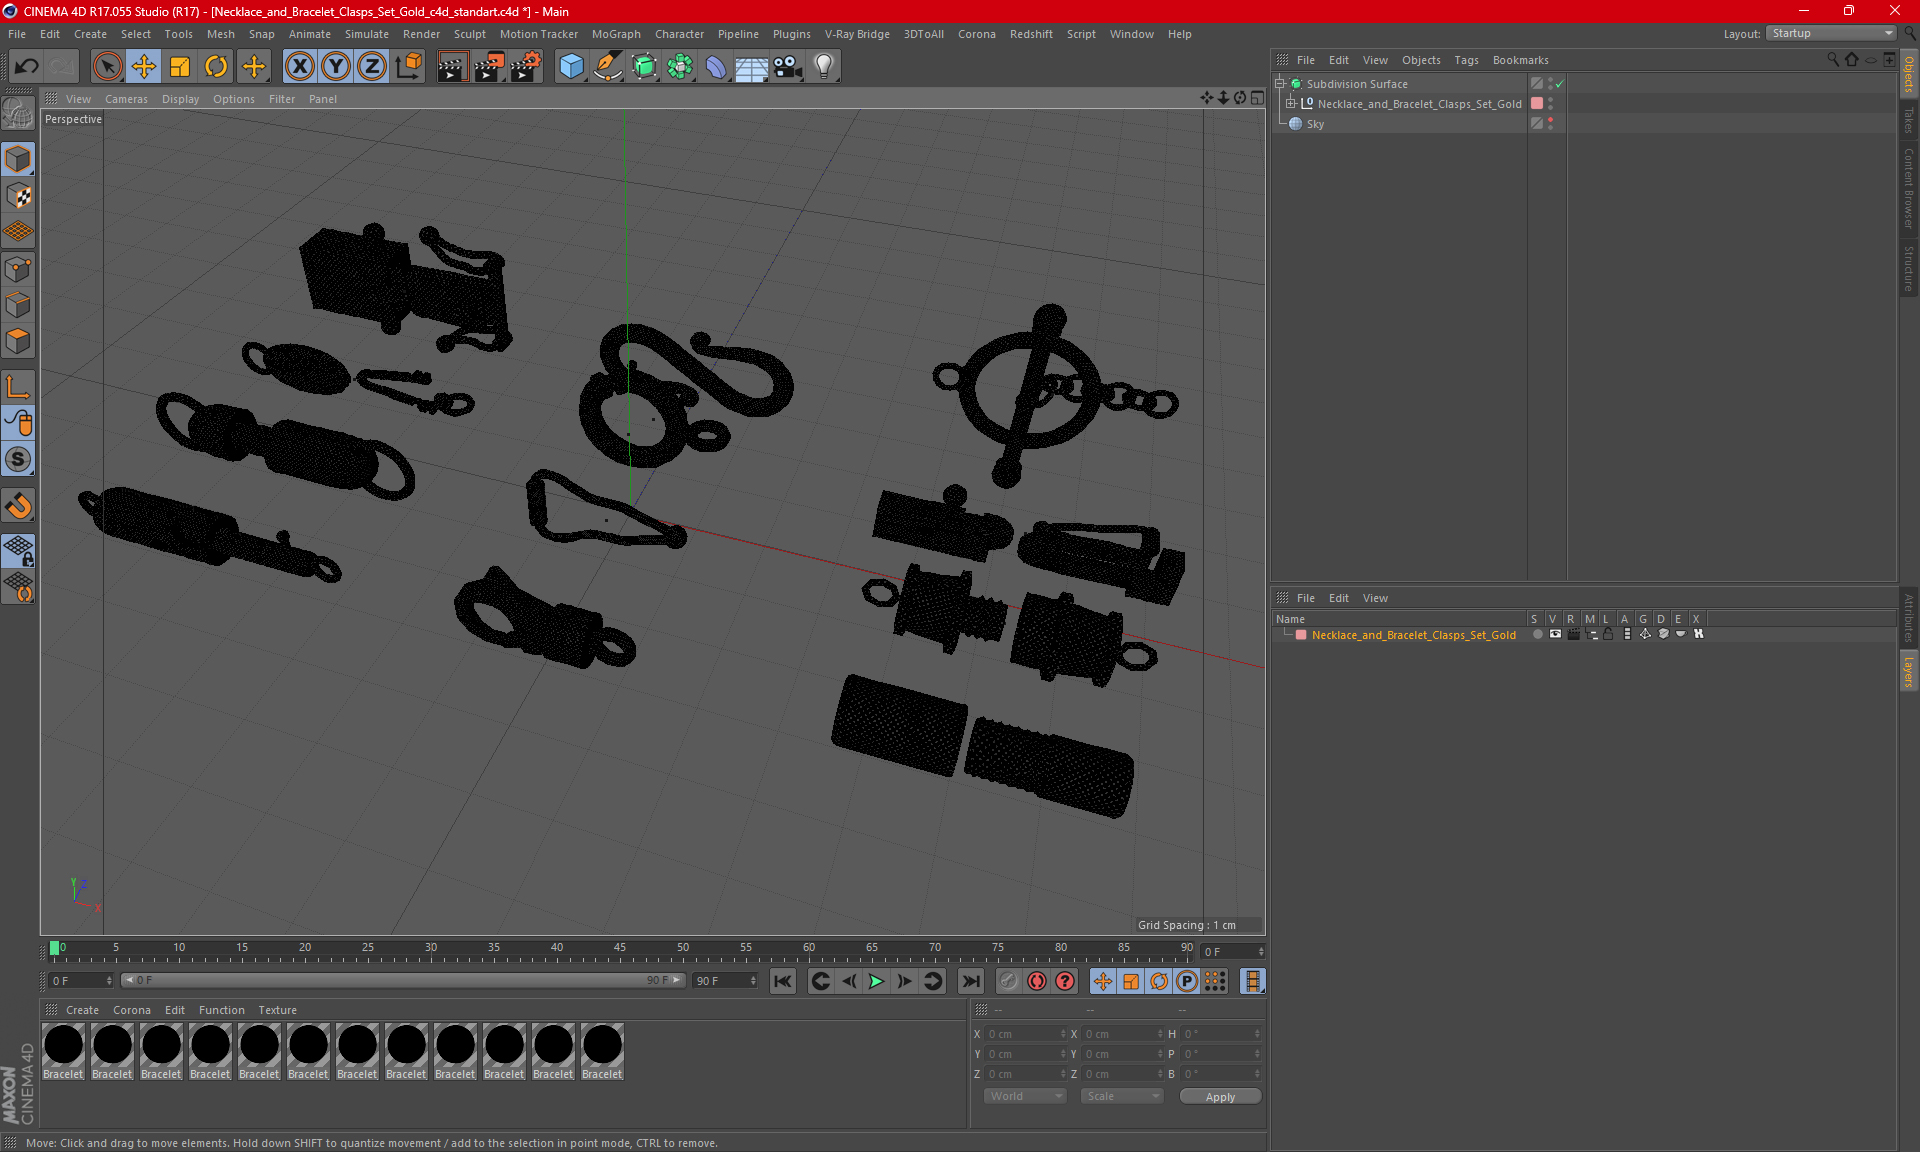The image size is (1920, 1152).
Task: Switch to Texture mode checkered cube
Action: click(x=18, y=196)
